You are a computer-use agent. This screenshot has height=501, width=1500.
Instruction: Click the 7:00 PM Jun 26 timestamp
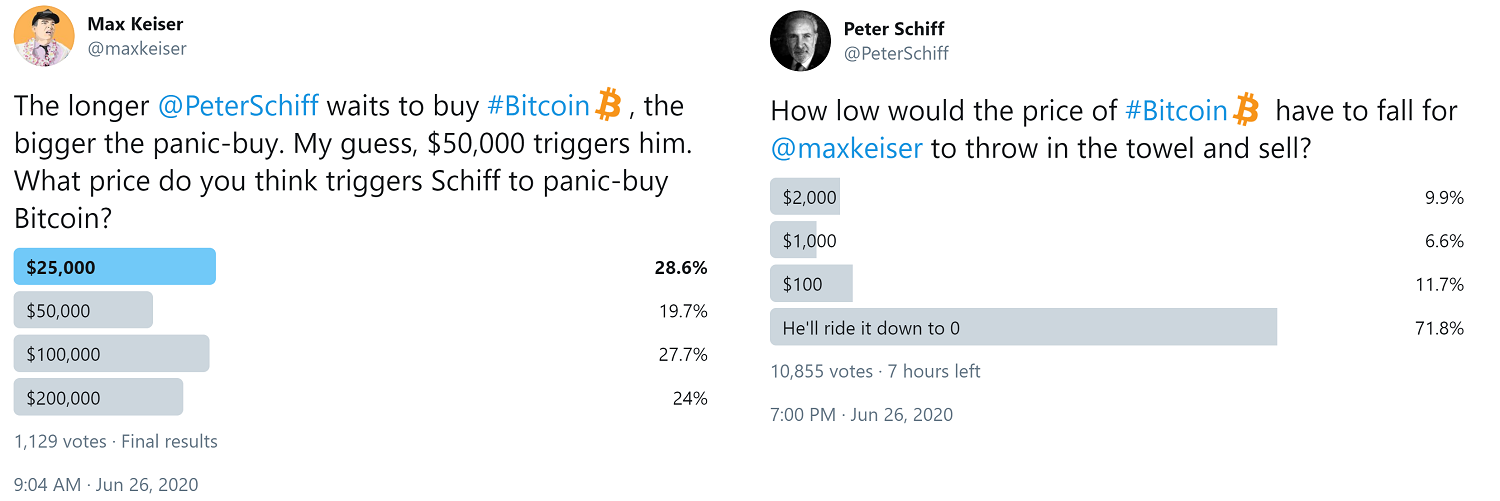(x=861, y=414)
